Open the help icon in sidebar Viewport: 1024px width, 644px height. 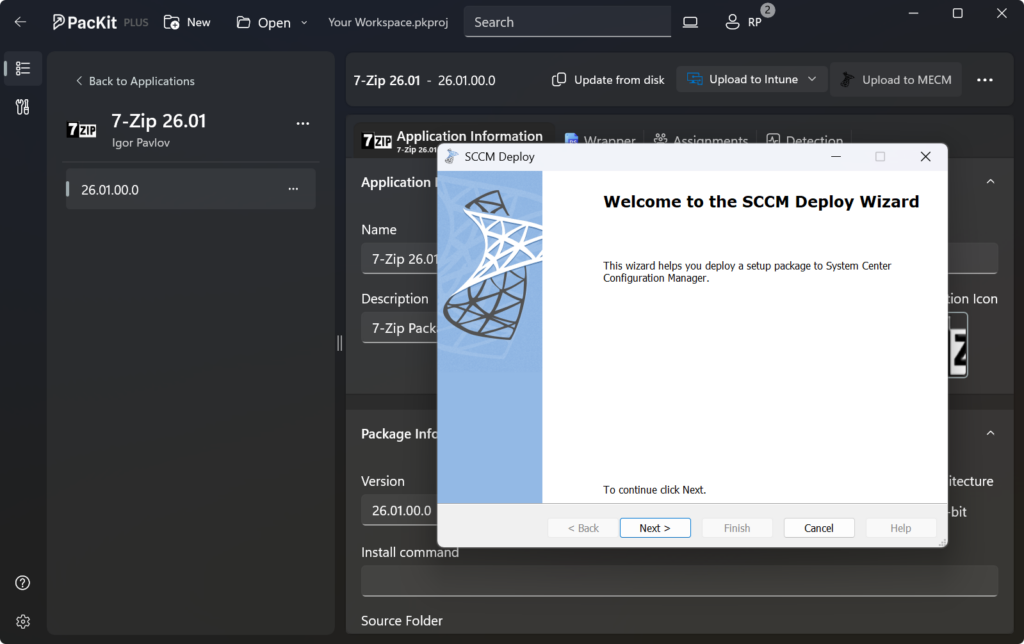pyautogui.click(x=23, y=583)
